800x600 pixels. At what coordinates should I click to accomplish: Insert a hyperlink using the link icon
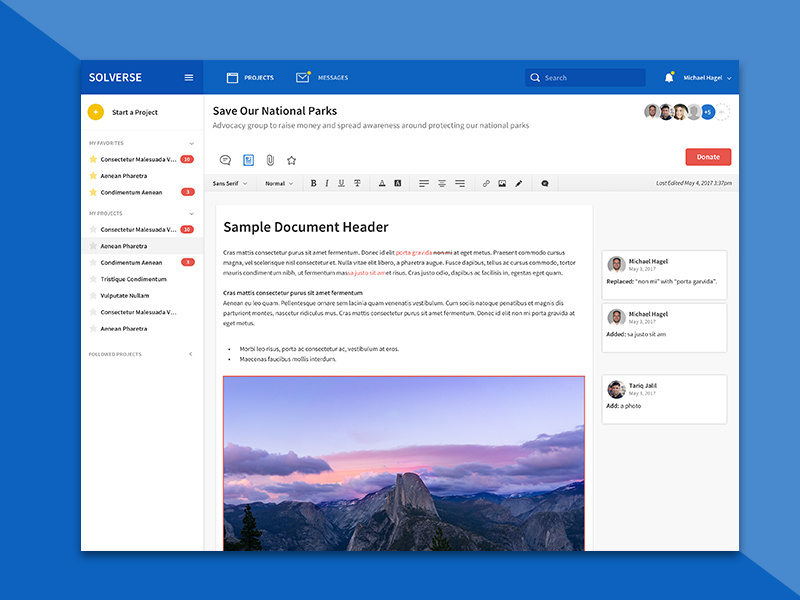(486, 183)
